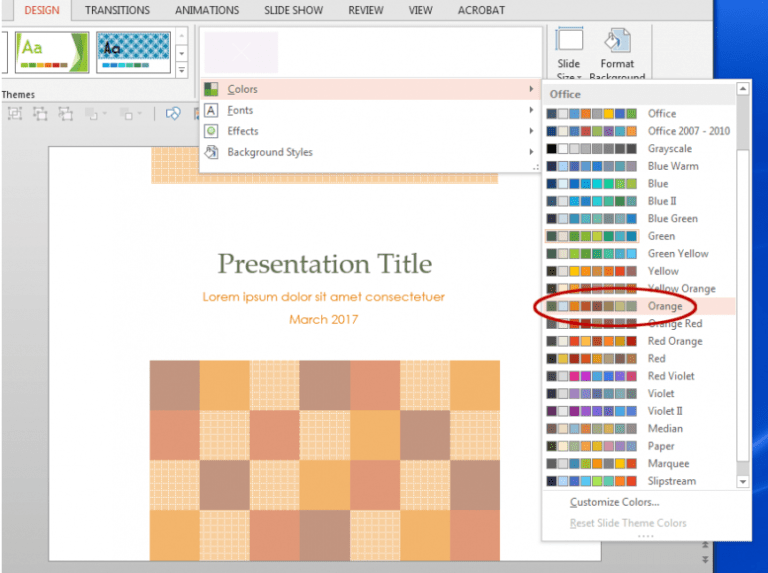
Task: Apply the Grayscale color scheme
Action: [640, 148]
